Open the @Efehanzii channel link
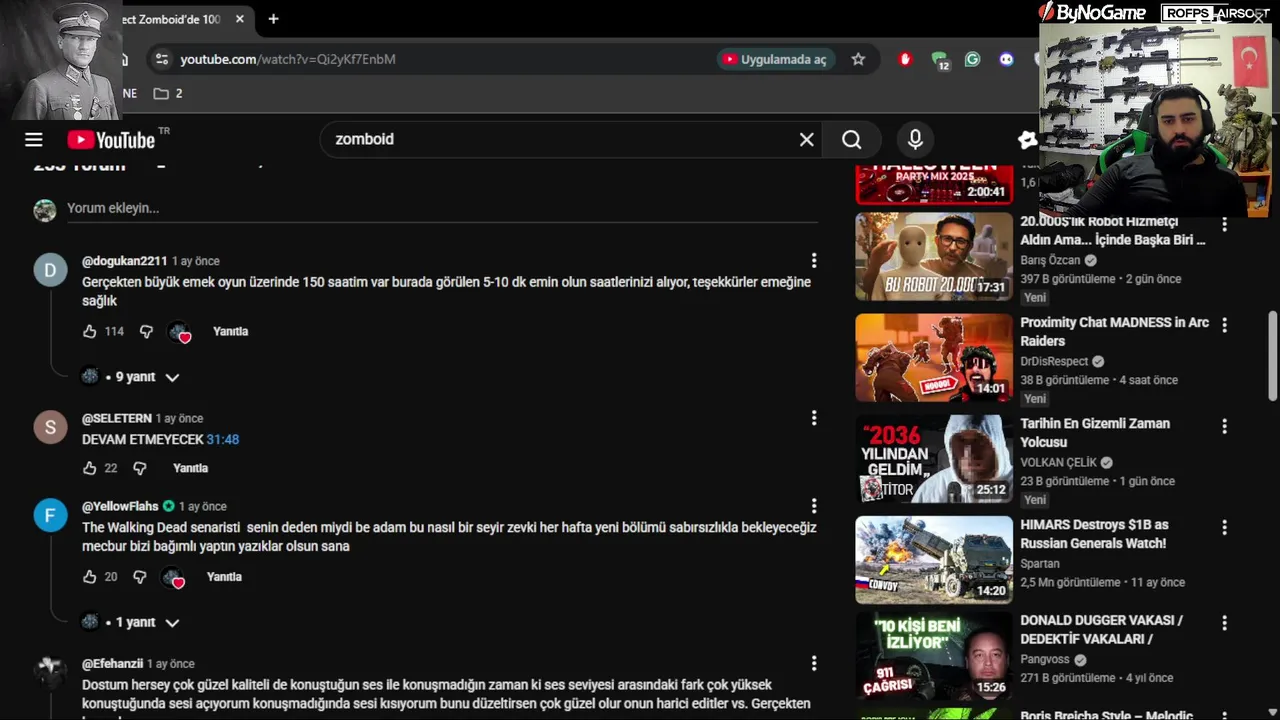 [x=112, y=664]
